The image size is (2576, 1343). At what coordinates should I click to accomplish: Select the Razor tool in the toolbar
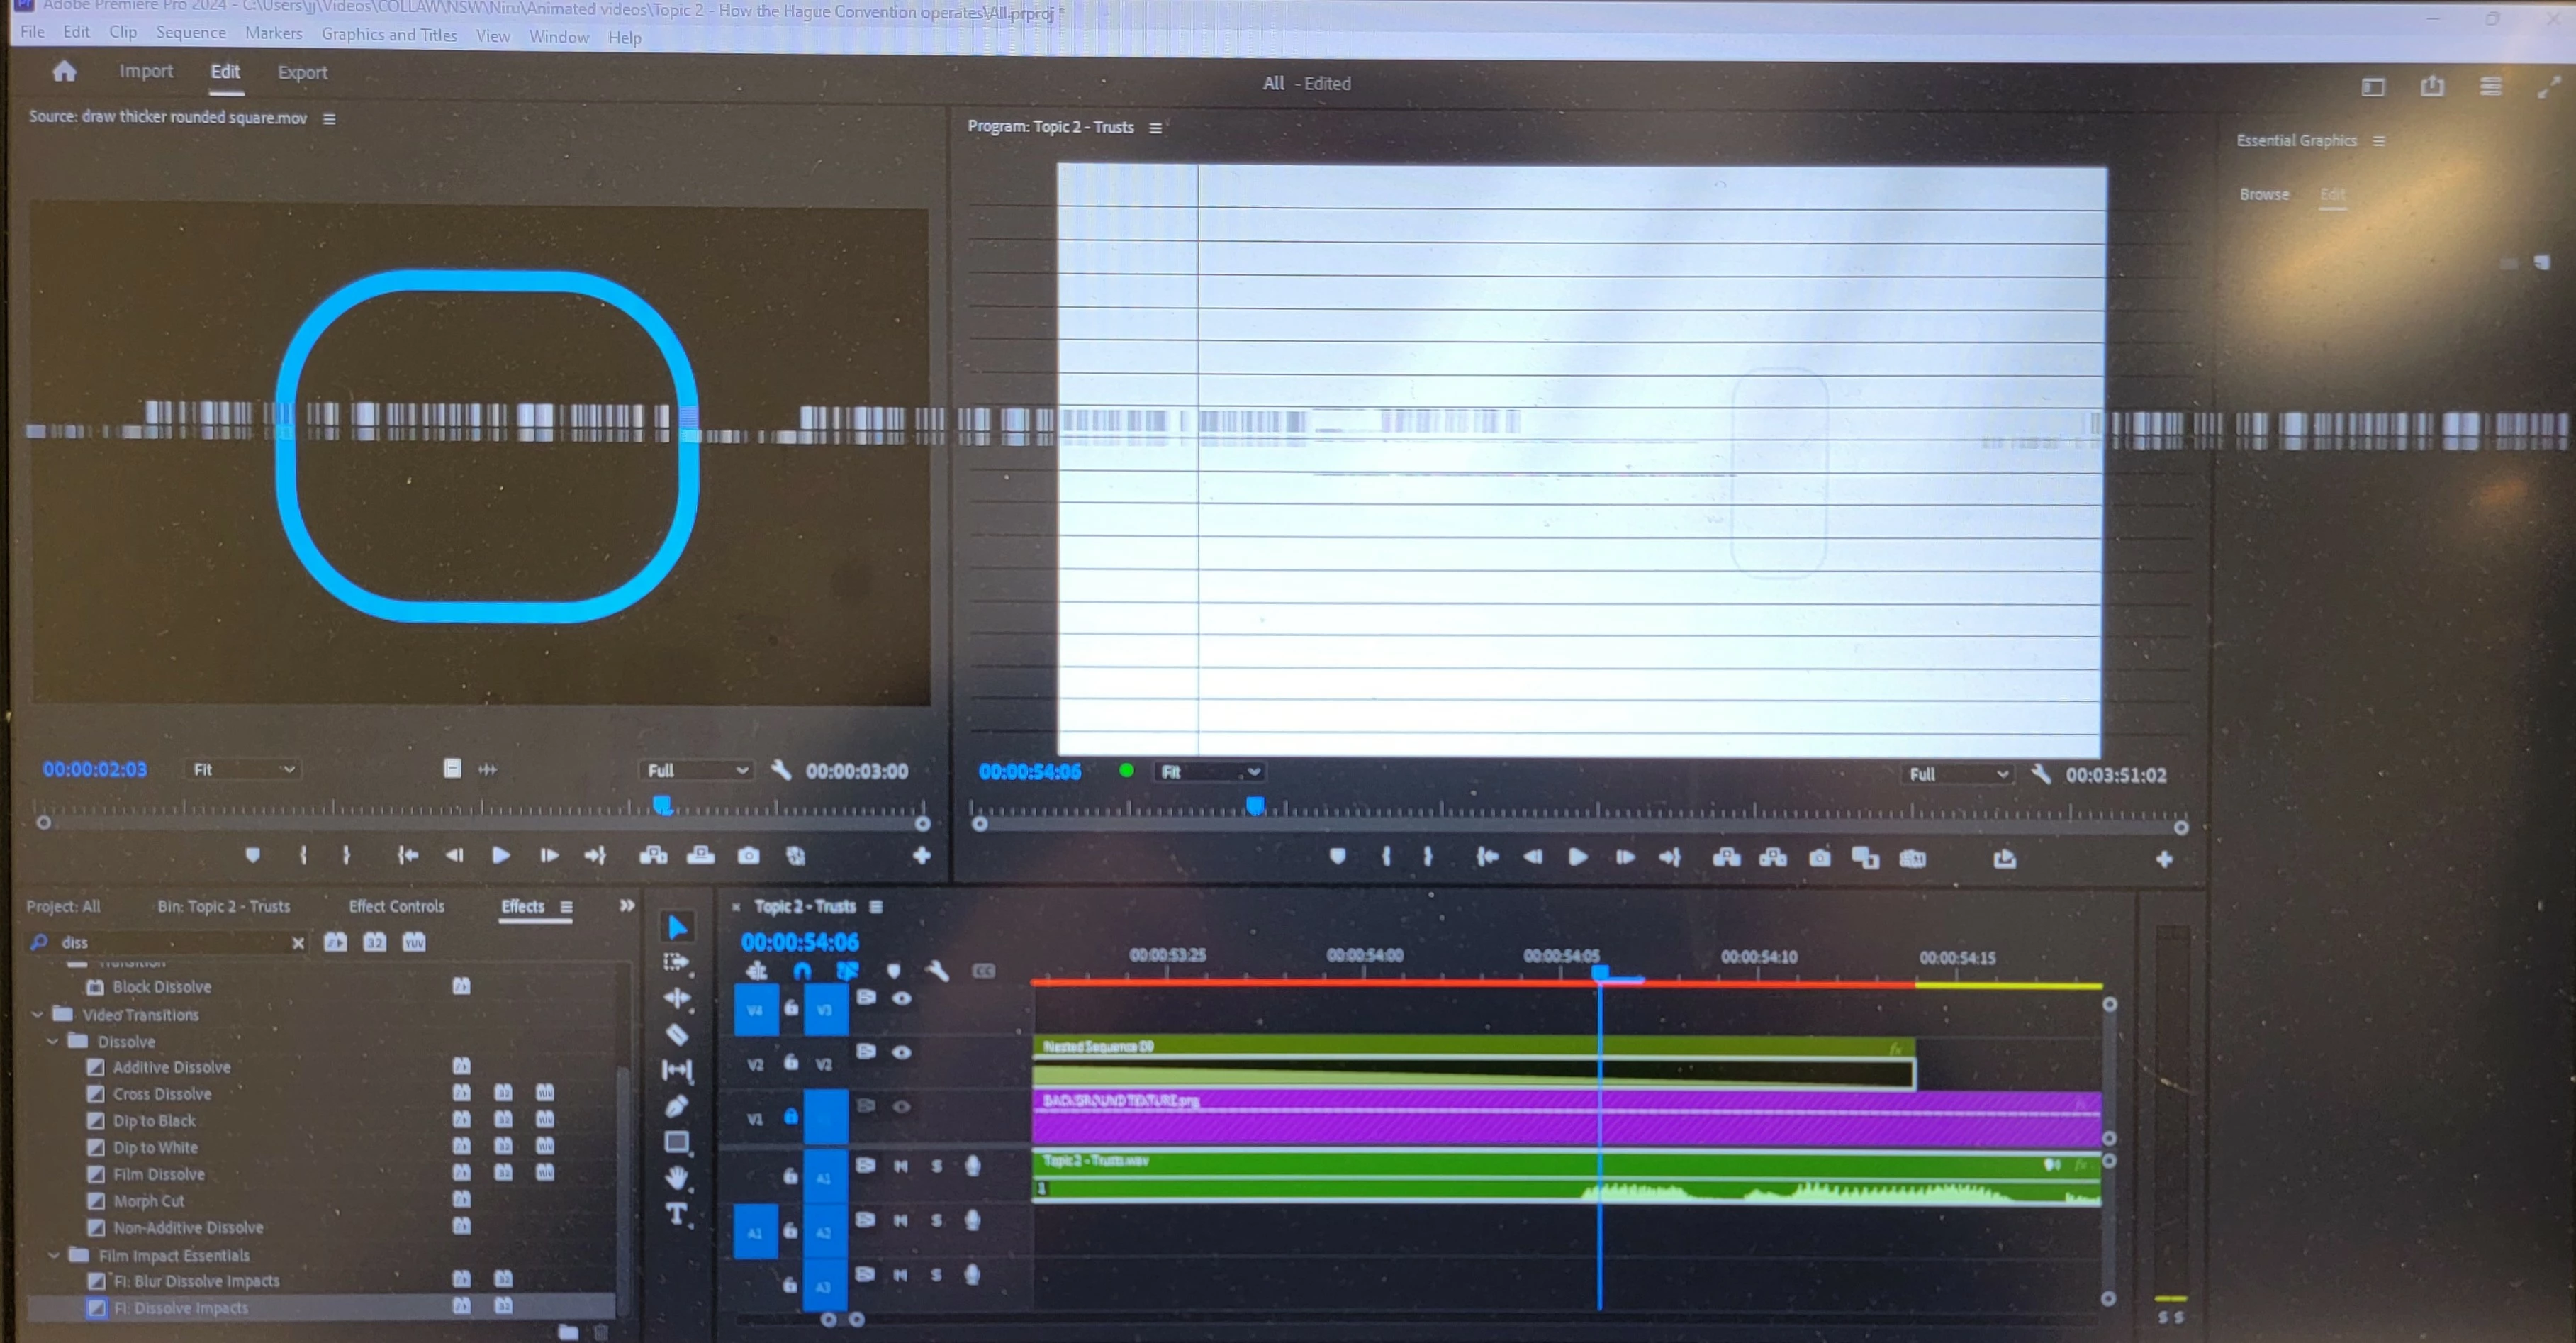pyautogui.click(x=677, y=1034)
